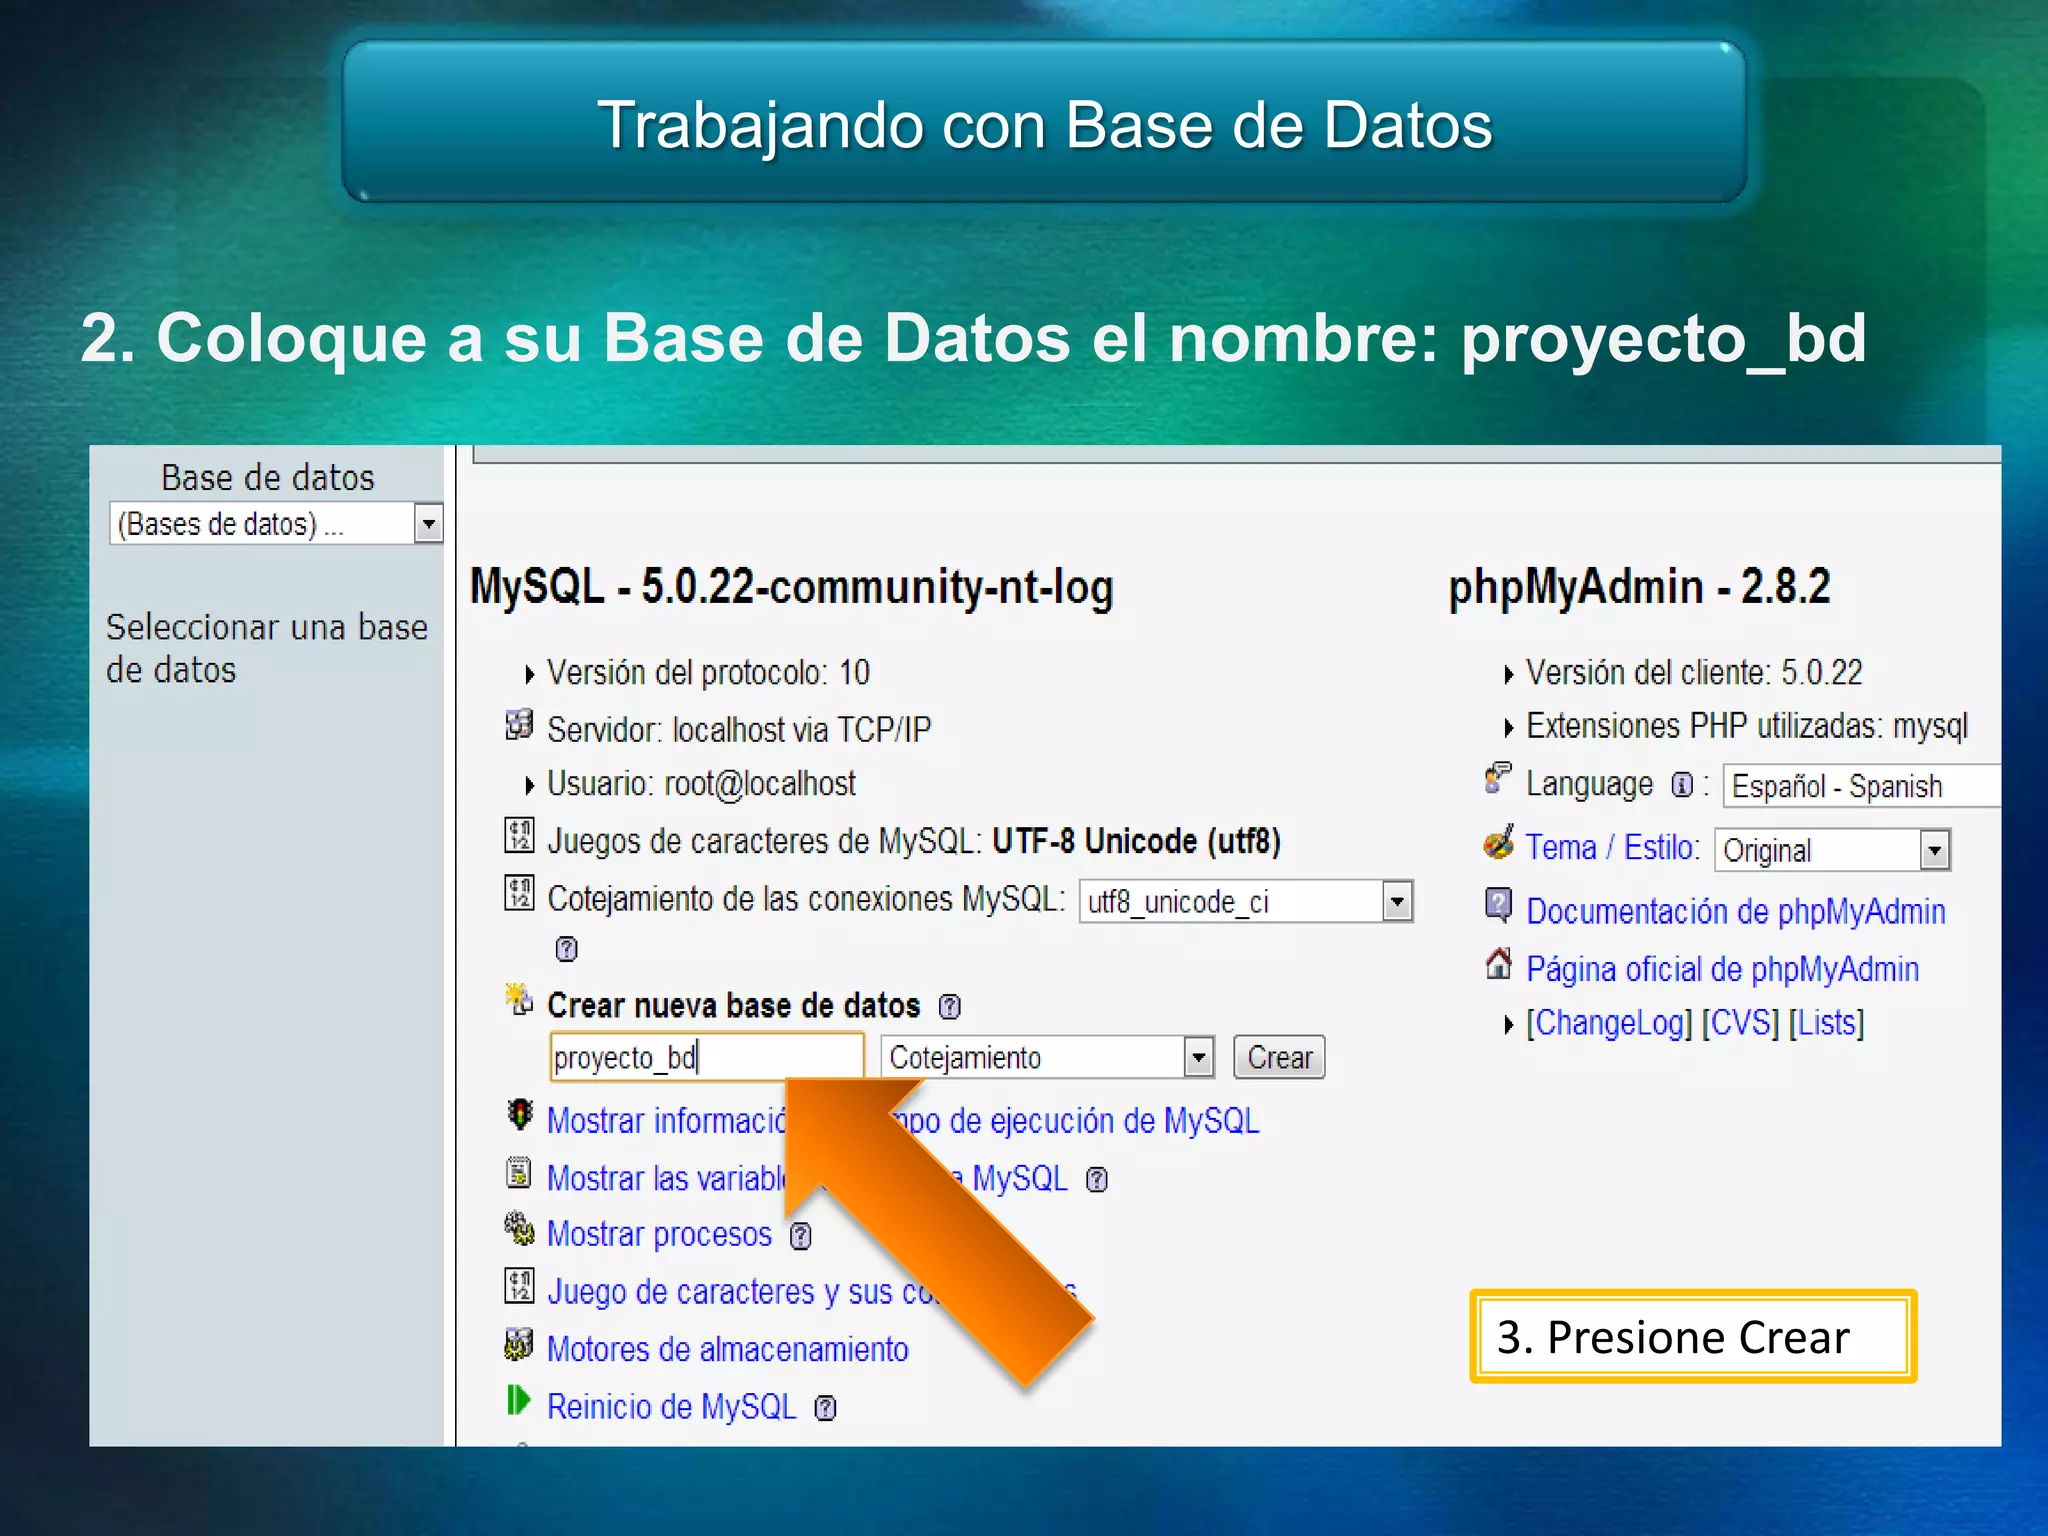2048x1536 pixels.
Task: Open Página oficial de phpMyAdmin link
Action: [1722, 969]
